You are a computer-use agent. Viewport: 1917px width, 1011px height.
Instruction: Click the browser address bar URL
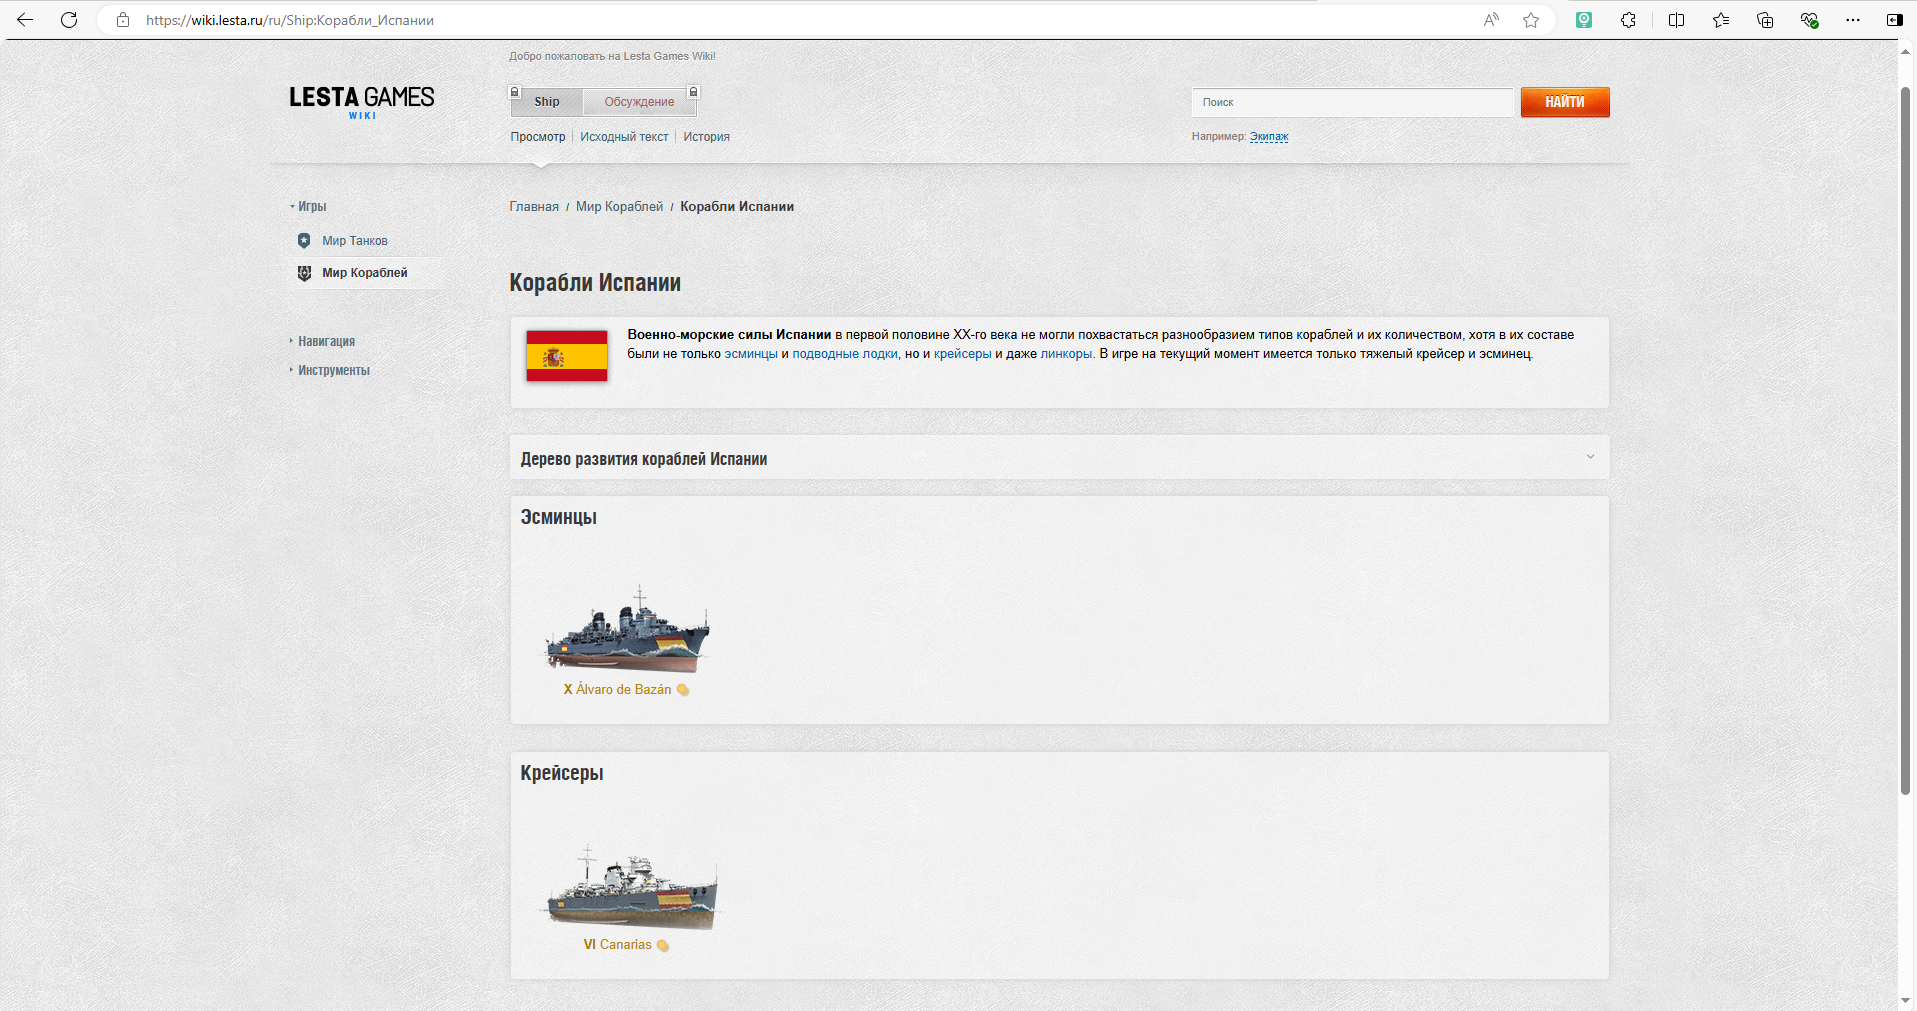coord(290,20)
